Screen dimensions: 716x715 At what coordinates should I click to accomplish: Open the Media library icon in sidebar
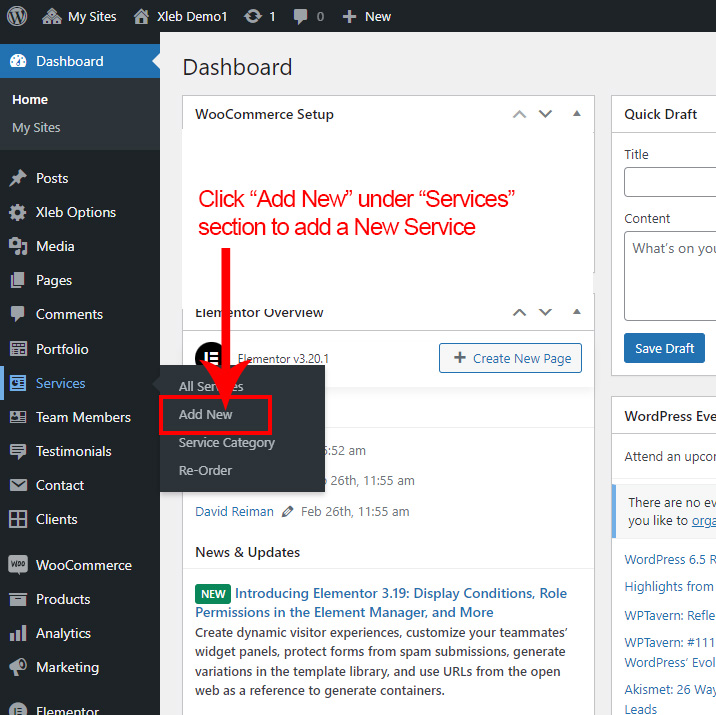pos(18,246)
